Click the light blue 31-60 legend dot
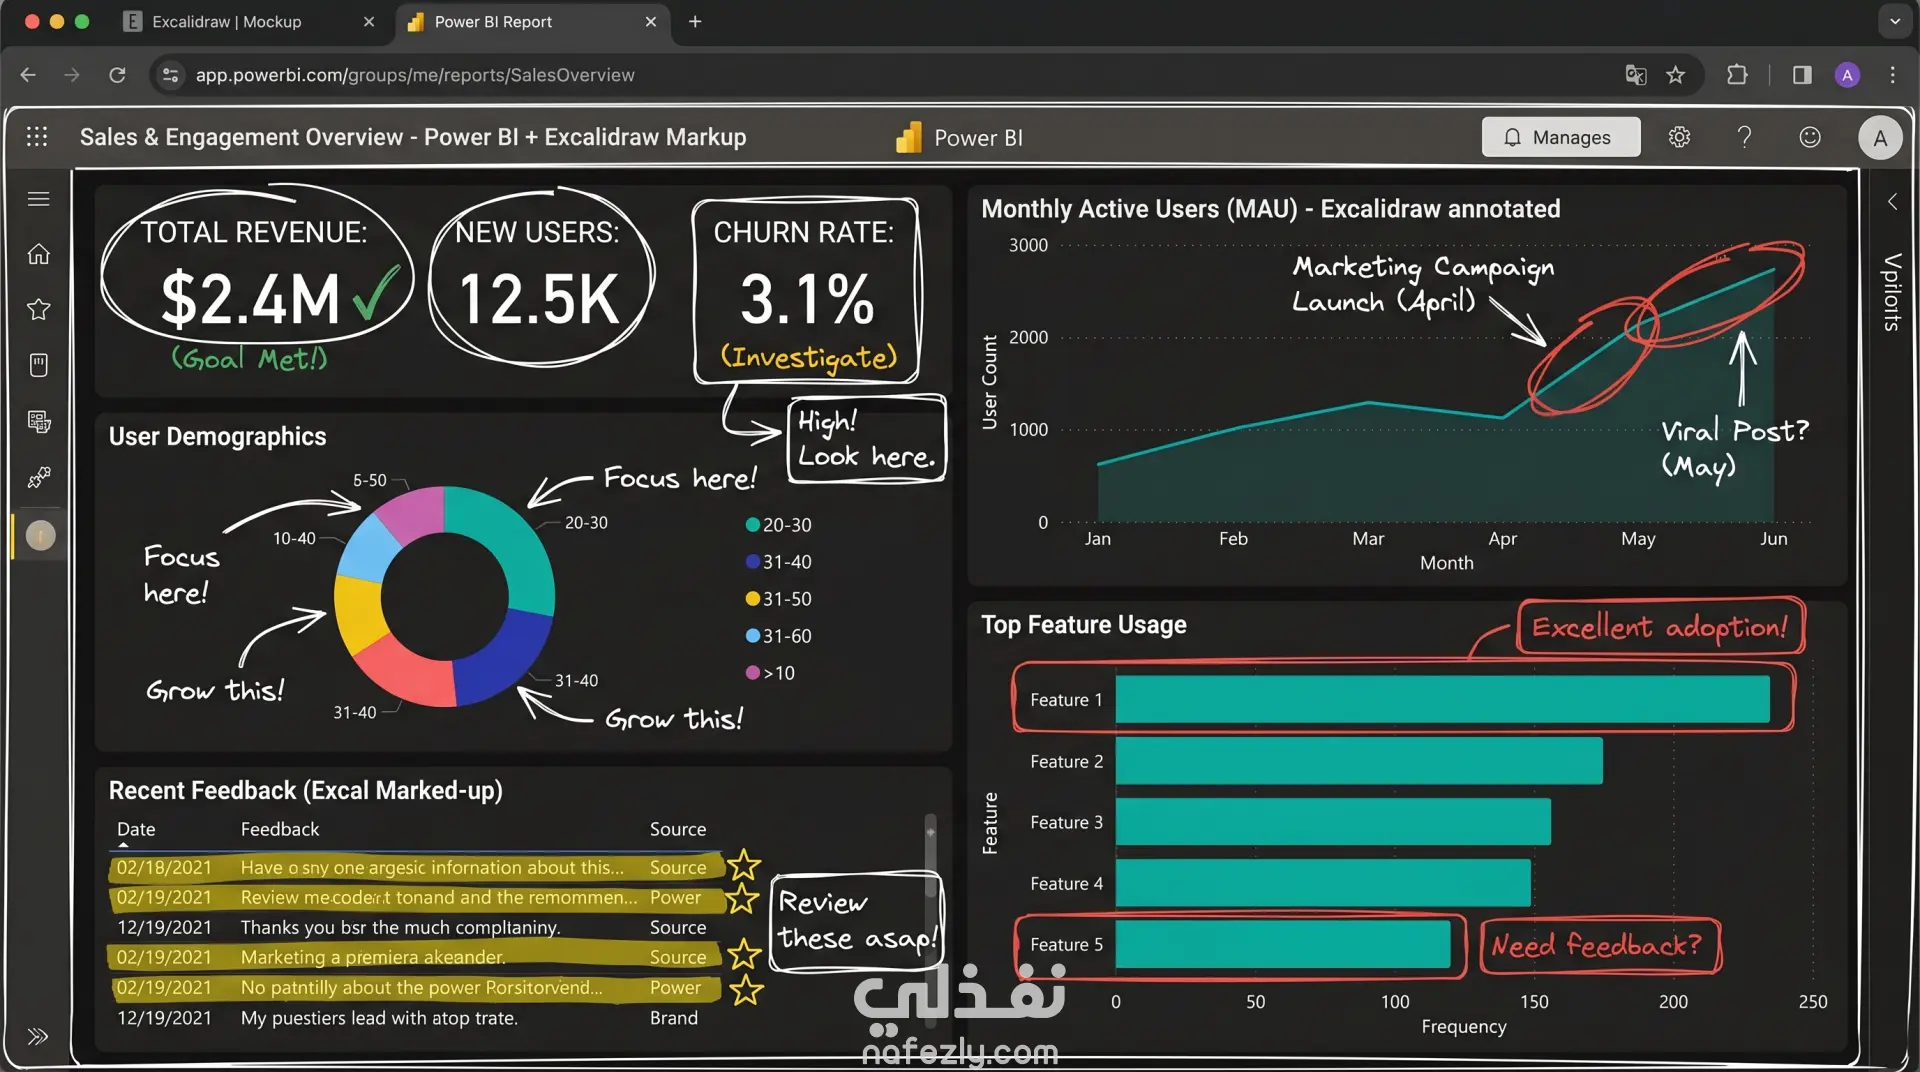This screenshot has height=1072, width=1920. (x=753, y=636)
